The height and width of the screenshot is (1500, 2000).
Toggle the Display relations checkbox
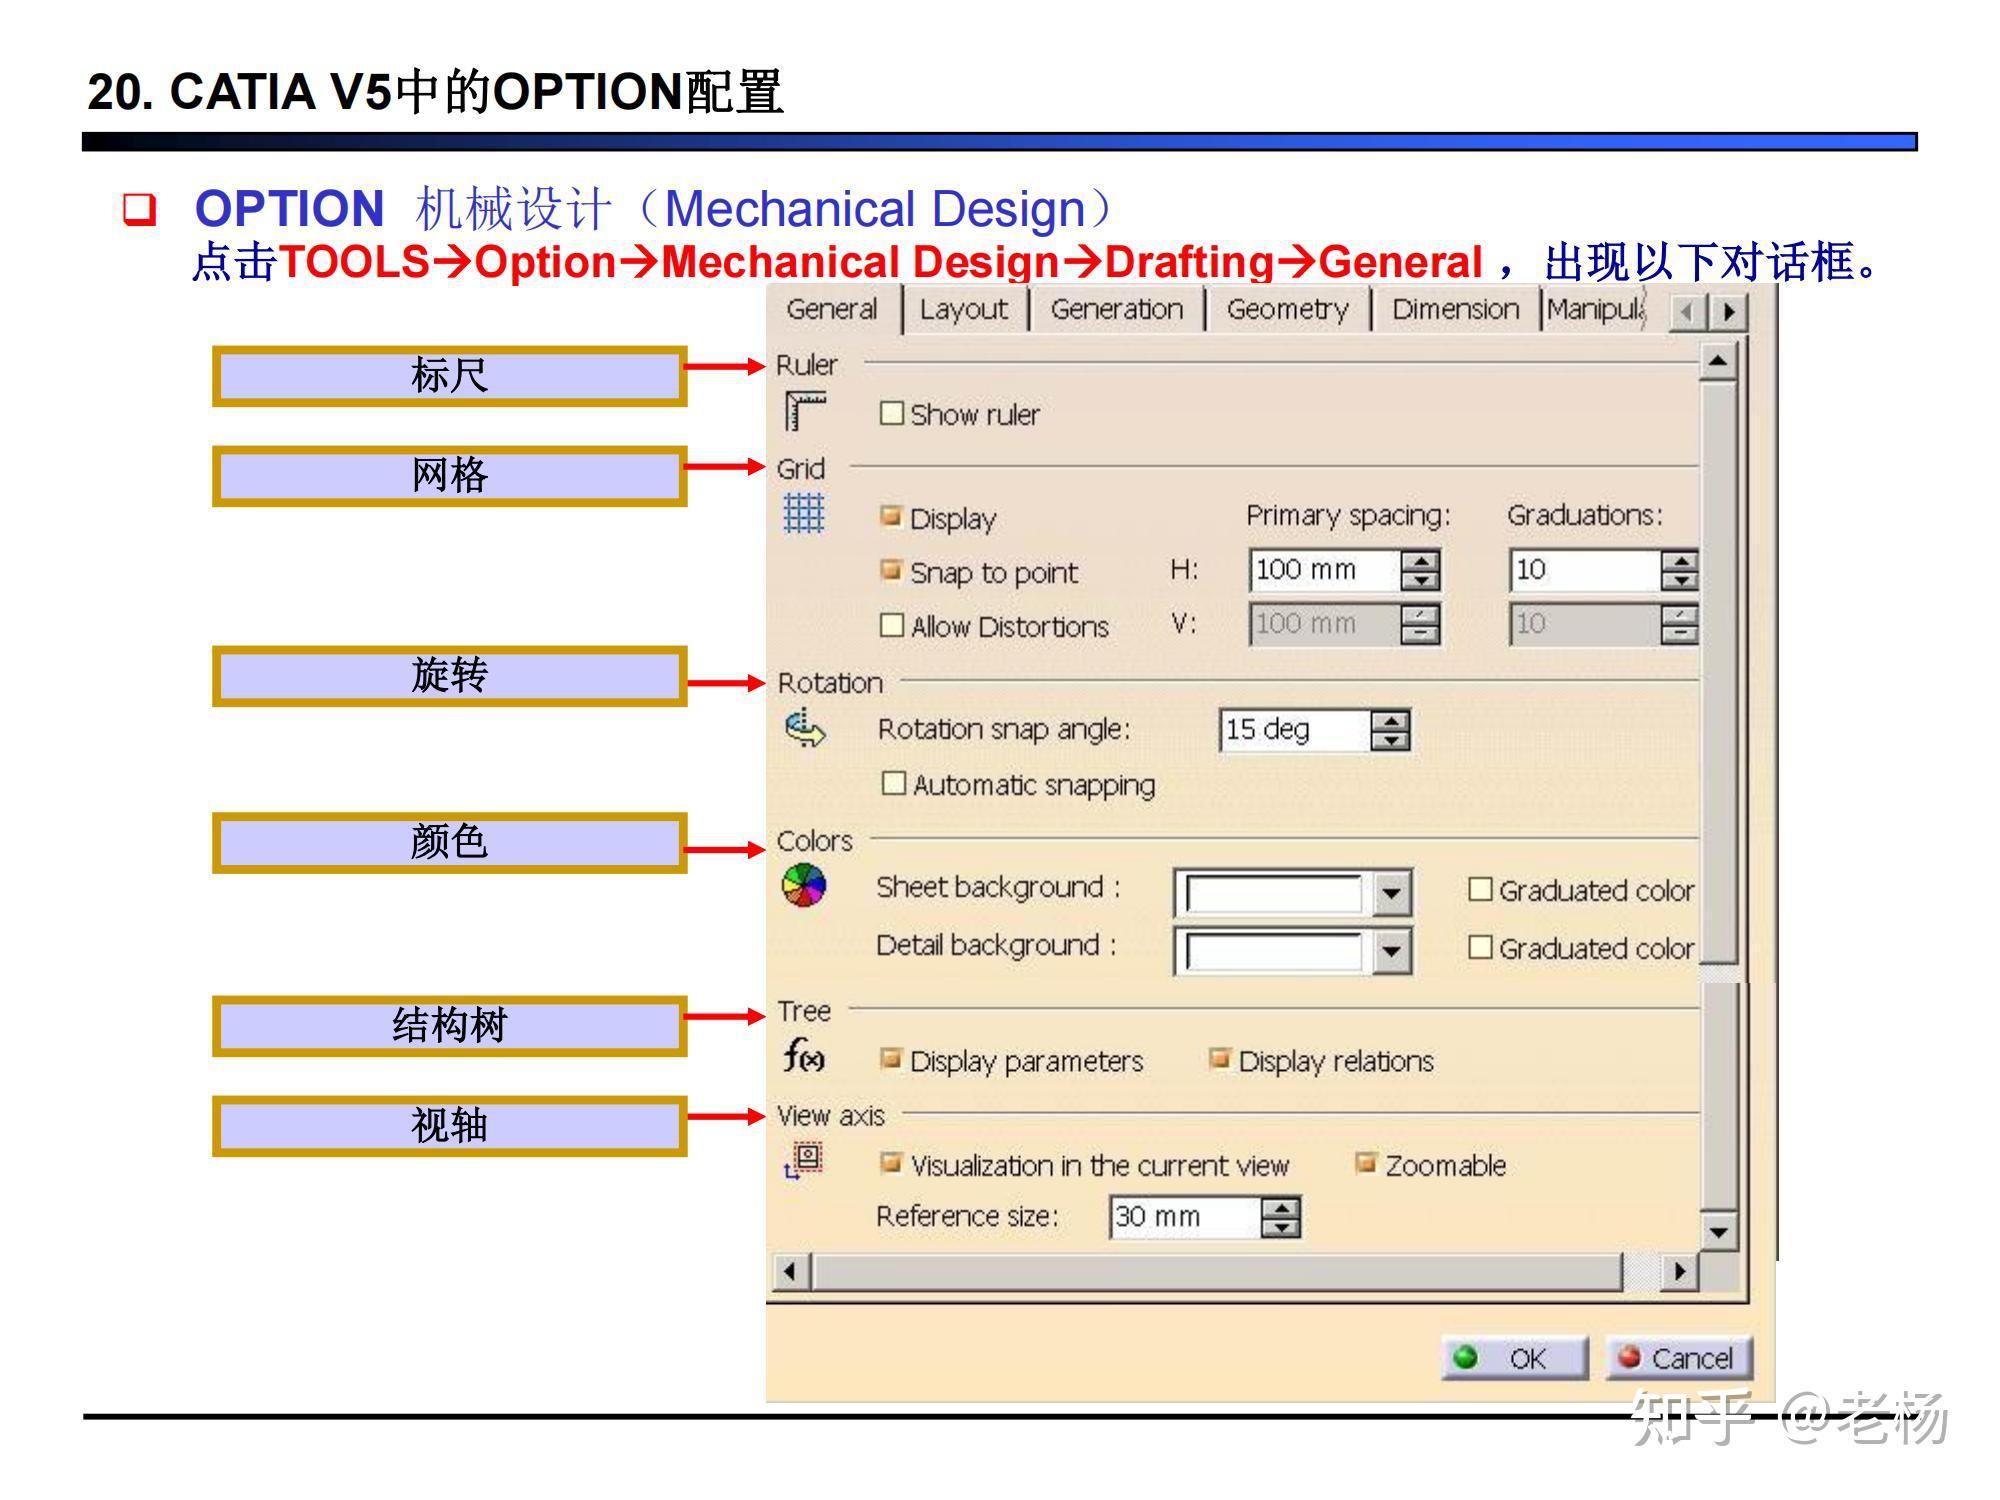point(1219,1059)
